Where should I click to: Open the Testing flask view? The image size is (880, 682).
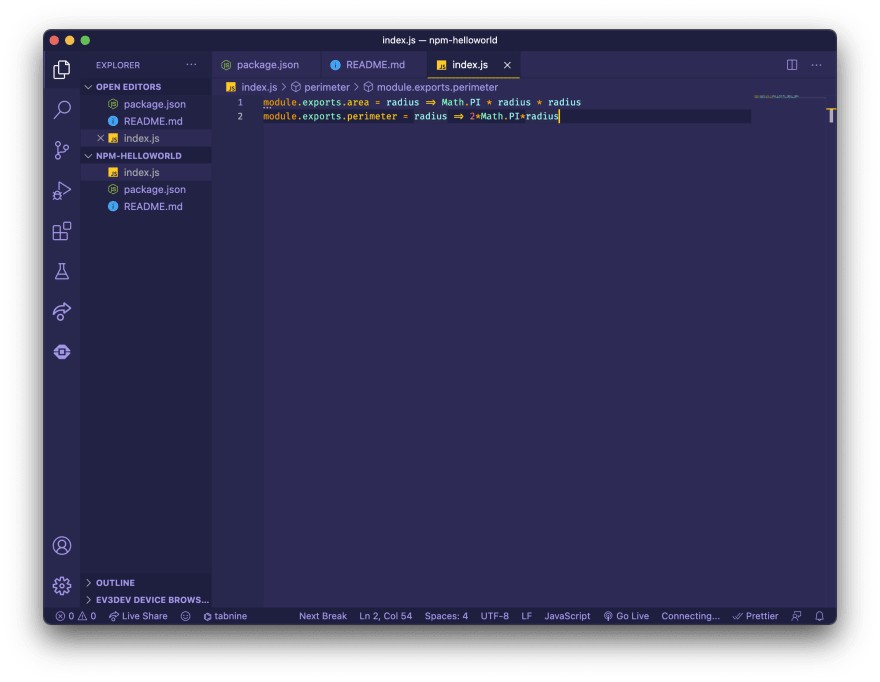point(62,272)
